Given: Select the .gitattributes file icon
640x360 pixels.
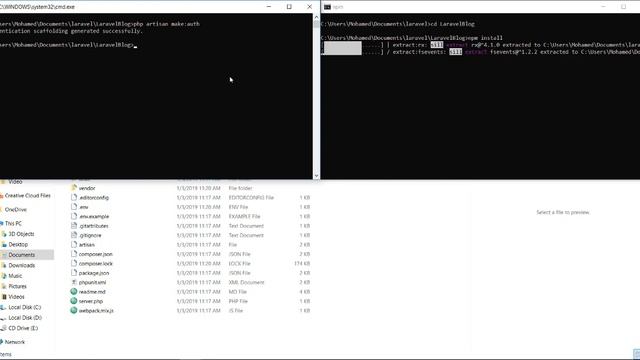Looking at the screenshot, I should coord(74,225).
